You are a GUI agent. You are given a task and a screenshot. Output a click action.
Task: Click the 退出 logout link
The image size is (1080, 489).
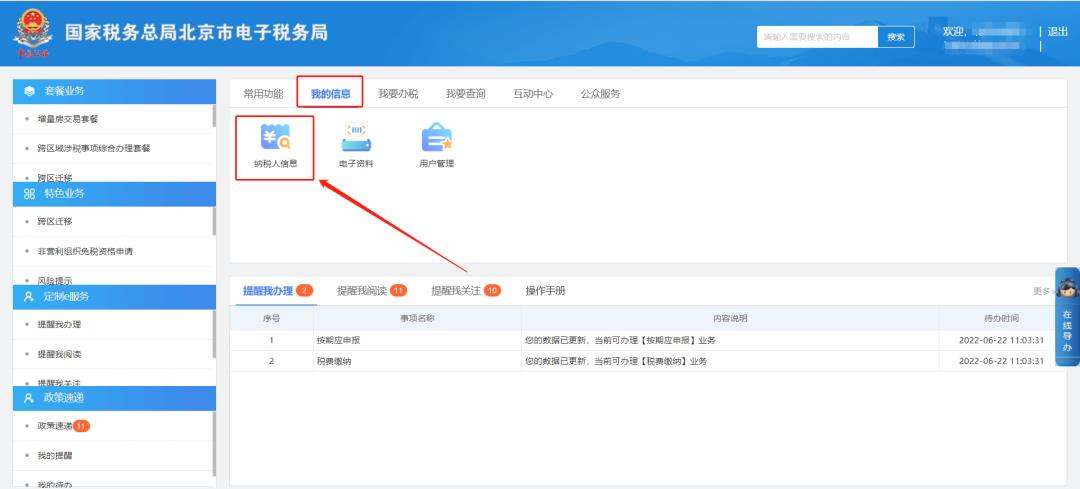point(1058,32)
